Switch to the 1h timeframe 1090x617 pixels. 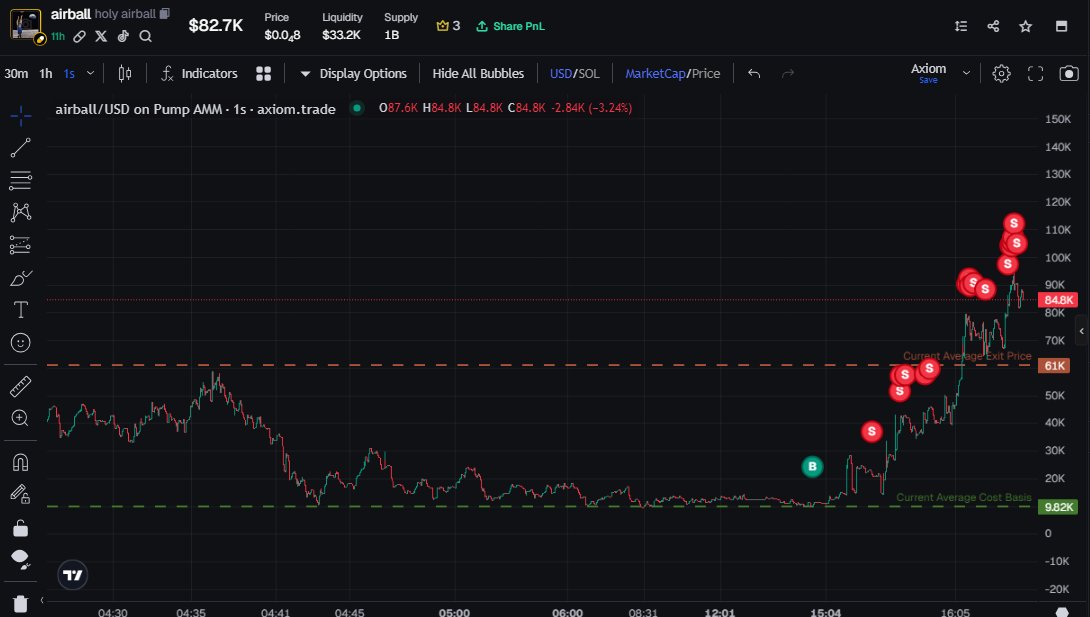point(46,74)
